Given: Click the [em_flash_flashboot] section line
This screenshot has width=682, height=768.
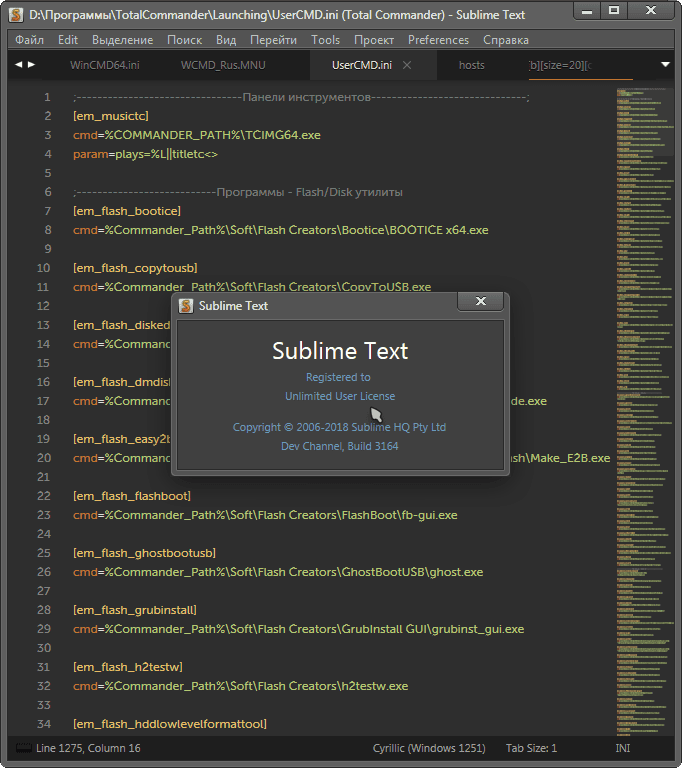Looking at the screenshot, I should tap(132, 496).
